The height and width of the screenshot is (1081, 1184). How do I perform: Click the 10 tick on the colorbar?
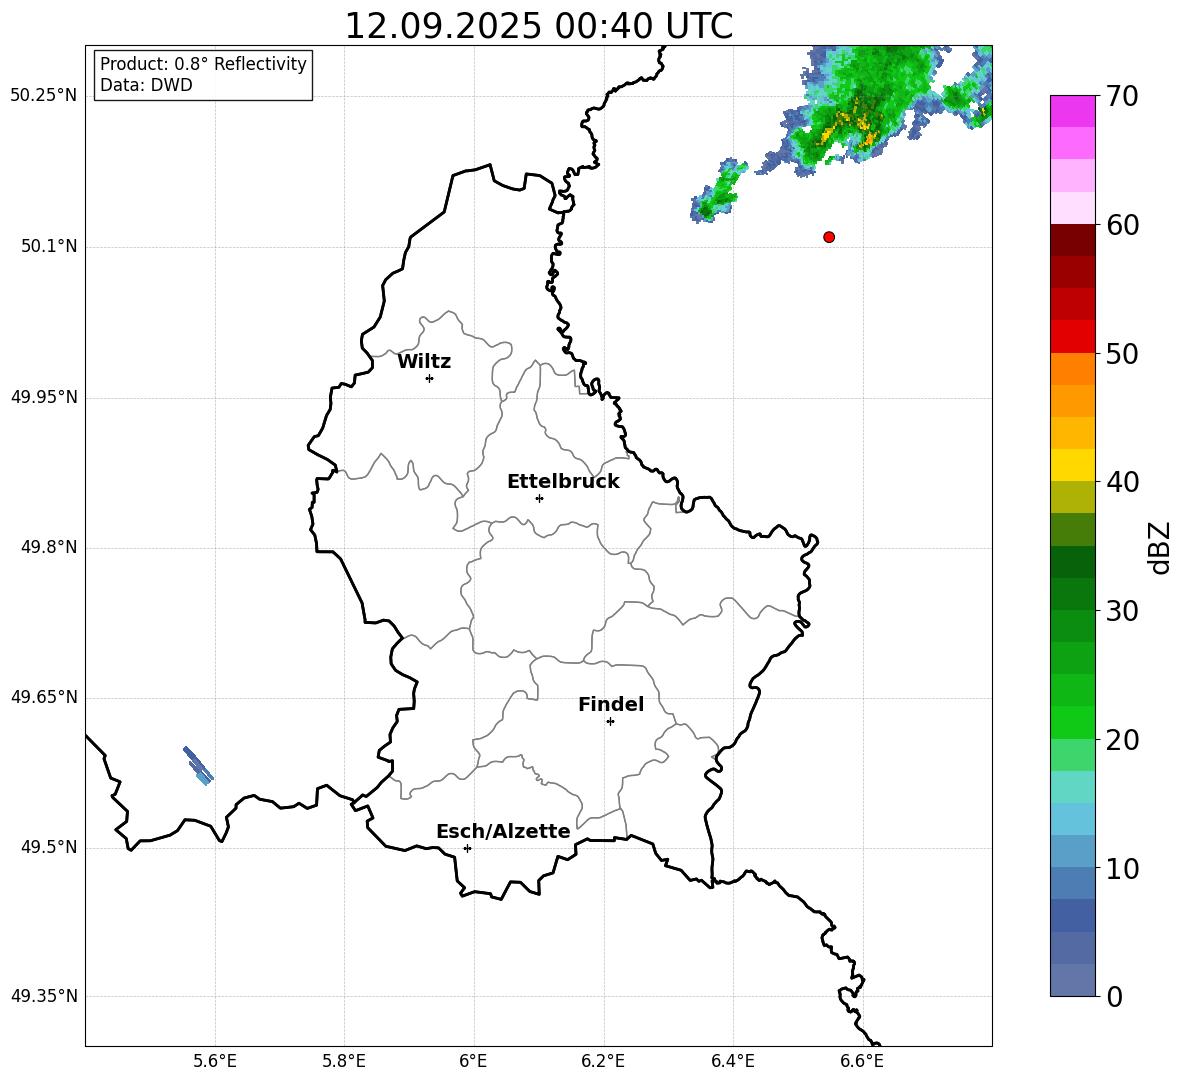(1122, 868)
